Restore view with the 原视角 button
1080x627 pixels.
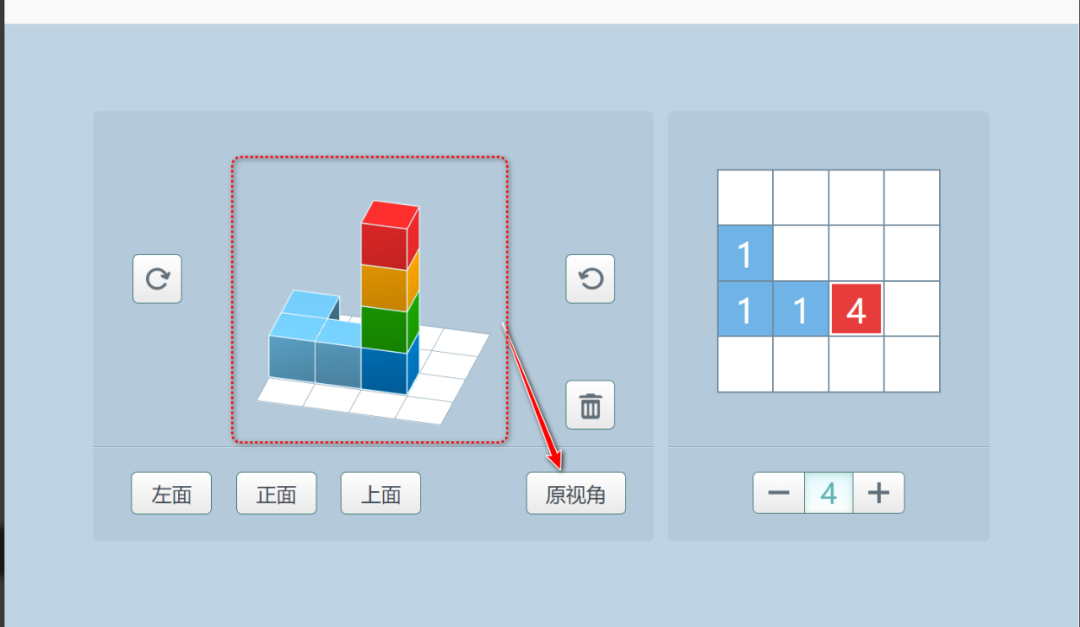pyautogui.click(x=576, y=492)
